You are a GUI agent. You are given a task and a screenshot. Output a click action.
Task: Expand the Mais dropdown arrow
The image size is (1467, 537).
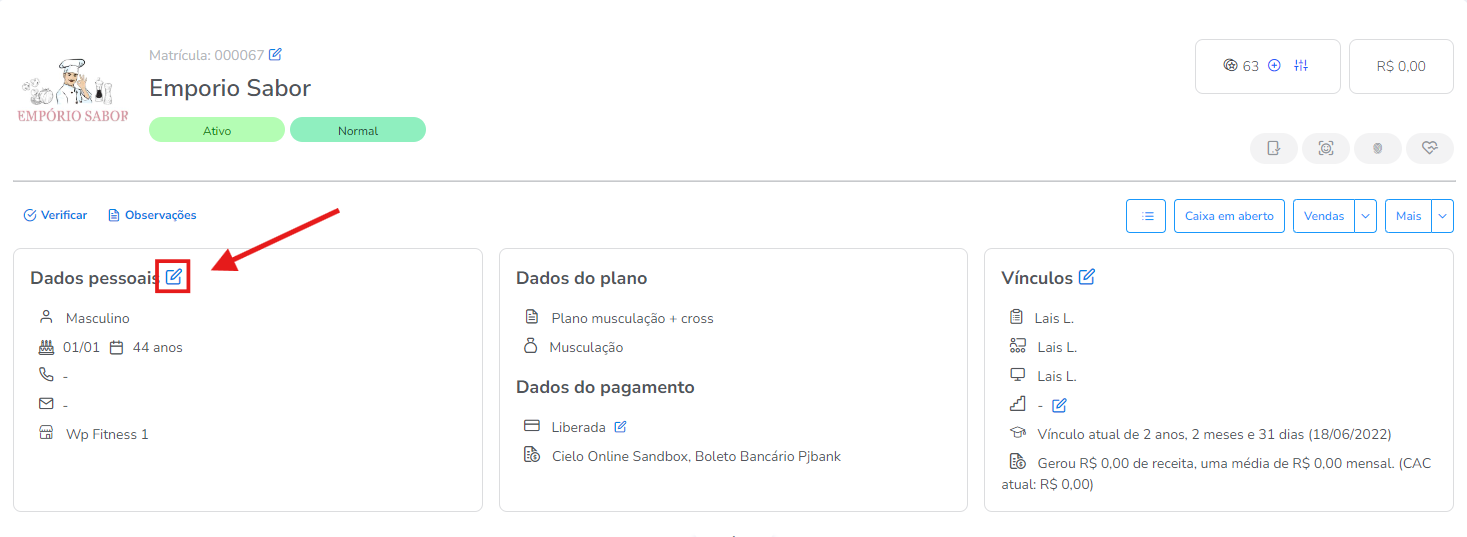pyautogui.click(x=1442, y=216)
